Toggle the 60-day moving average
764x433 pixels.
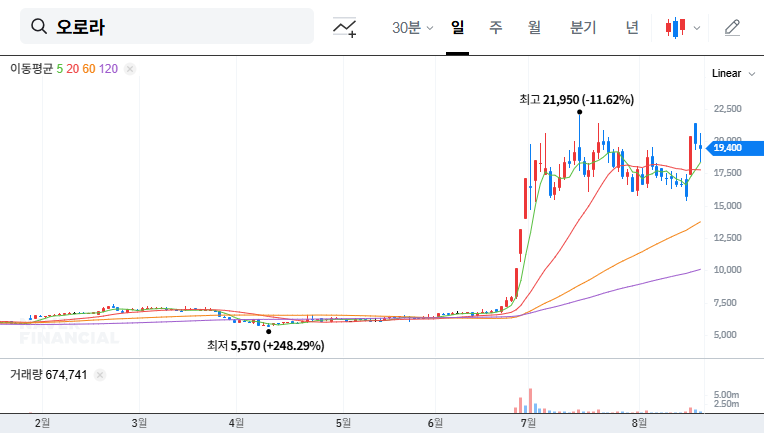click(89, 69)
